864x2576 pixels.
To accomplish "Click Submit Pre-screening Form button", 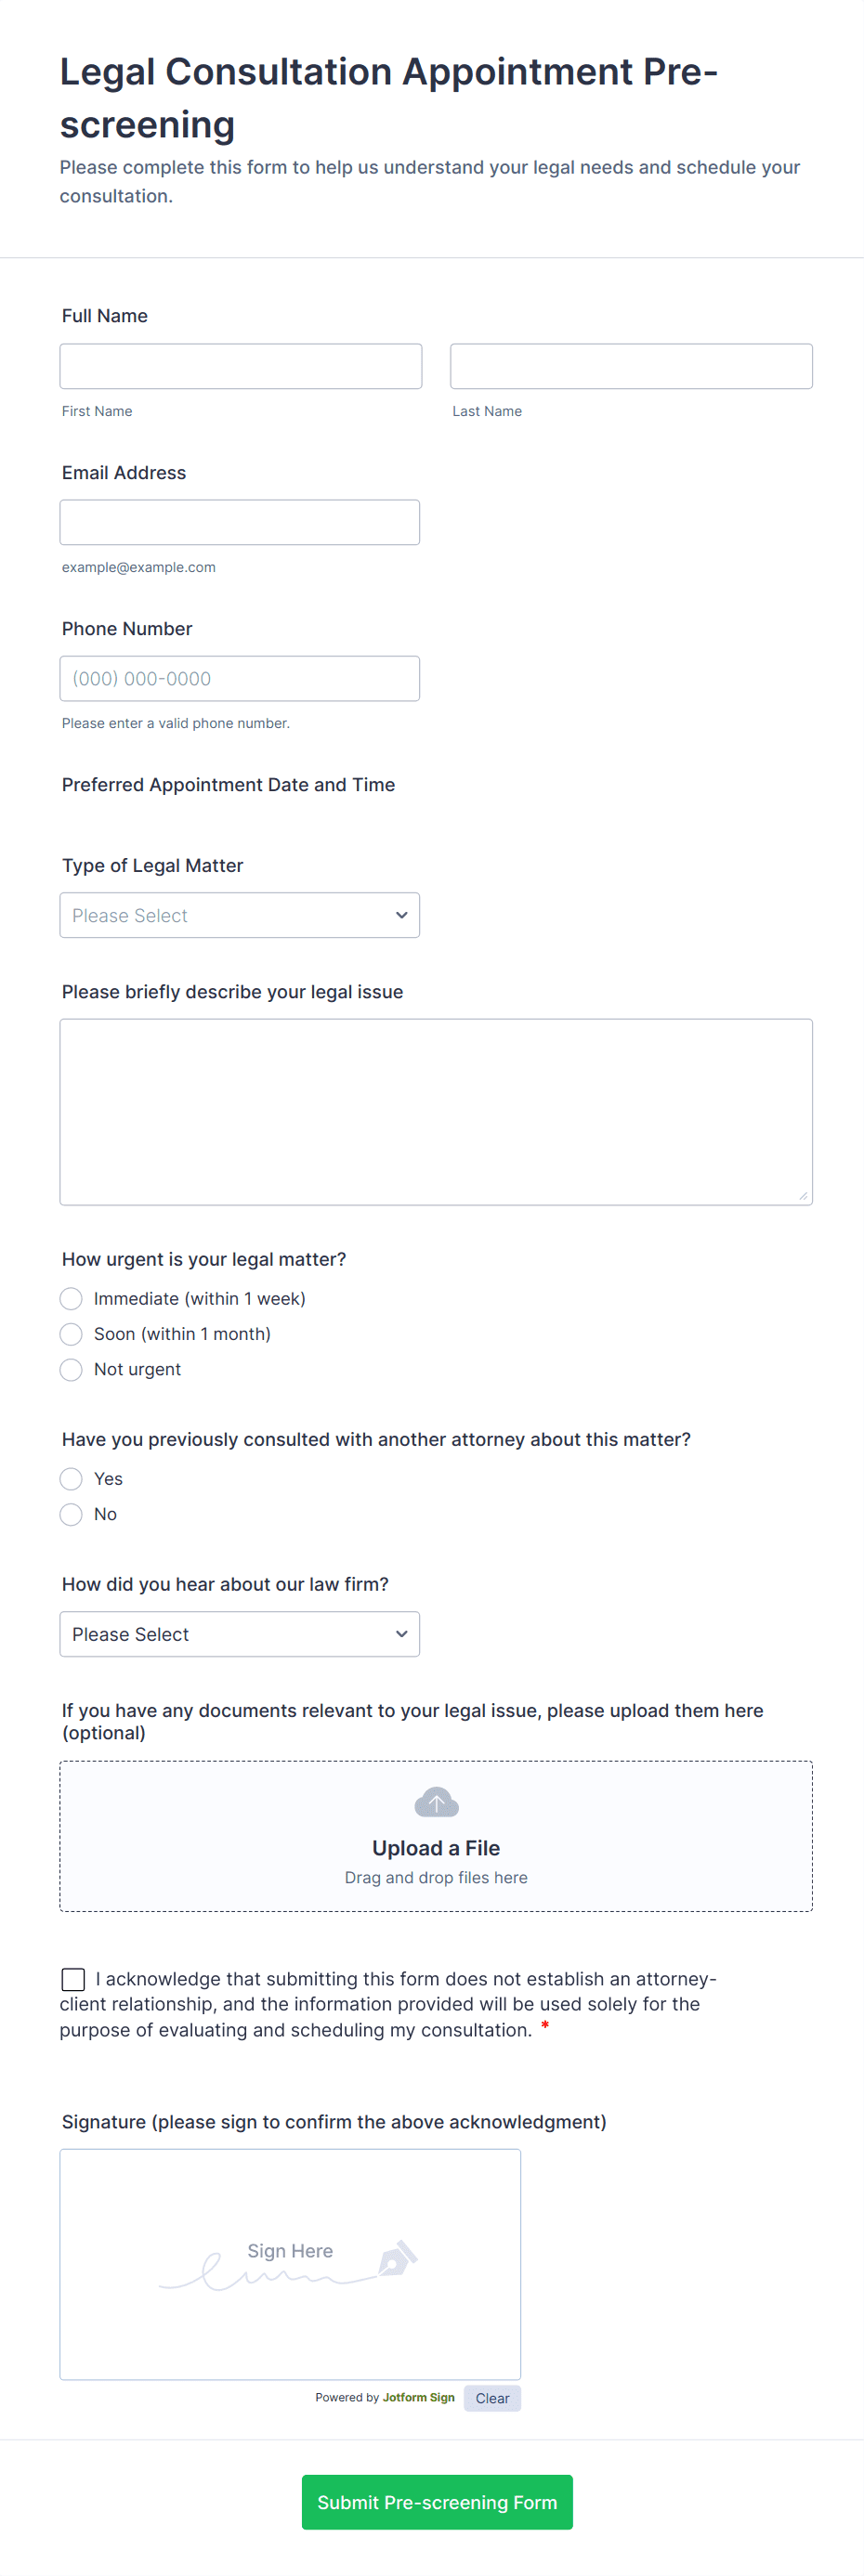I will pos(437,2502).
